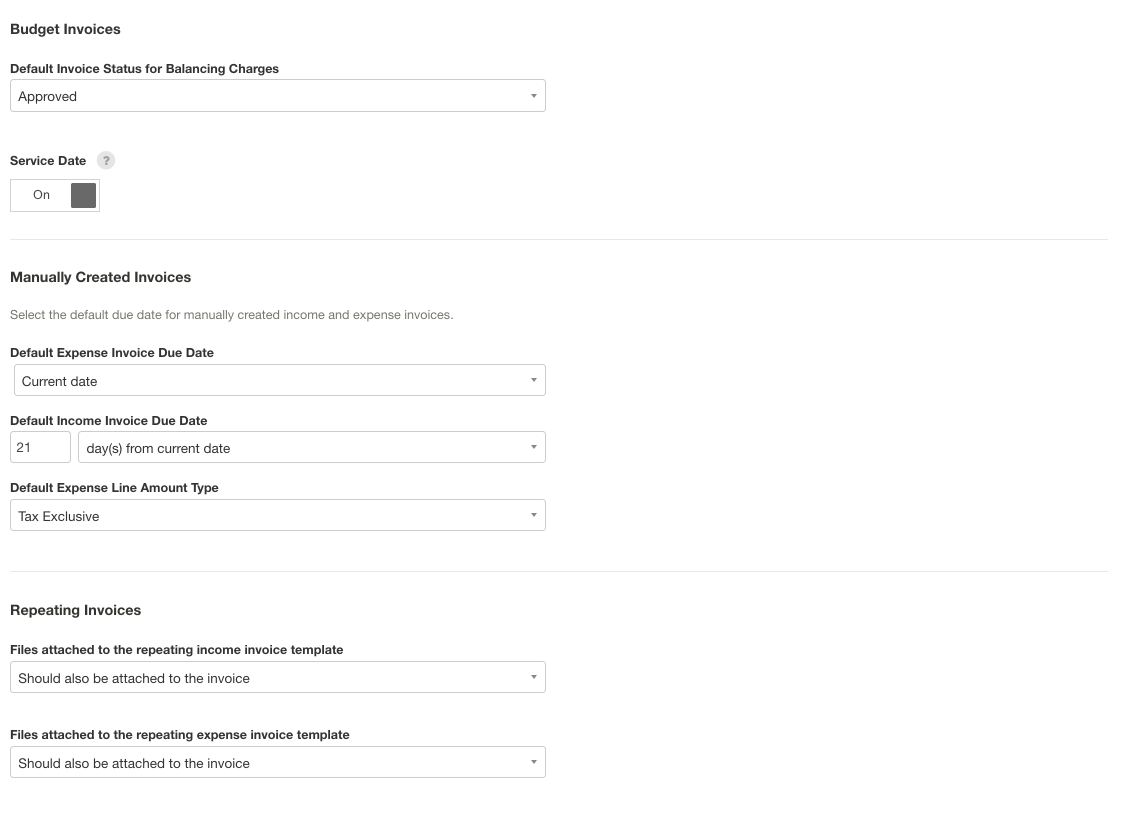The width and height of the screenshot is (1124, 814).
Task: Click the repeating income invoice files dropdown arrow
Action: tap(533, 677)
